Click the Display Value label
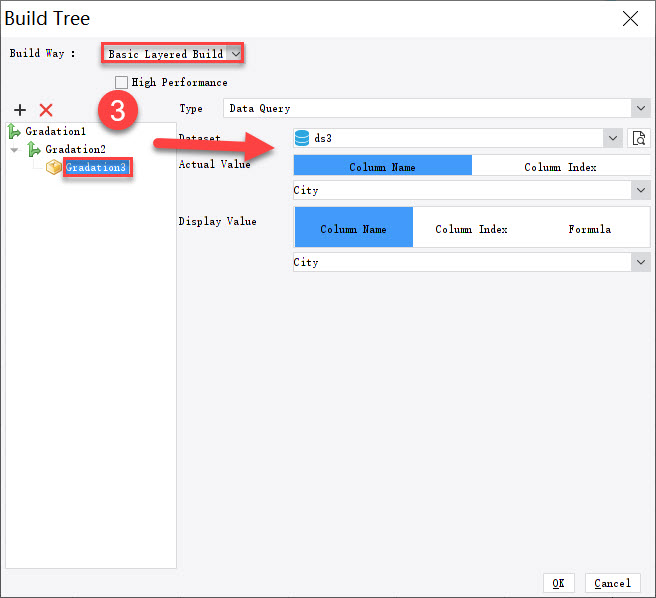The height and width of the screenshot is (598, 656). coord(218,221)
